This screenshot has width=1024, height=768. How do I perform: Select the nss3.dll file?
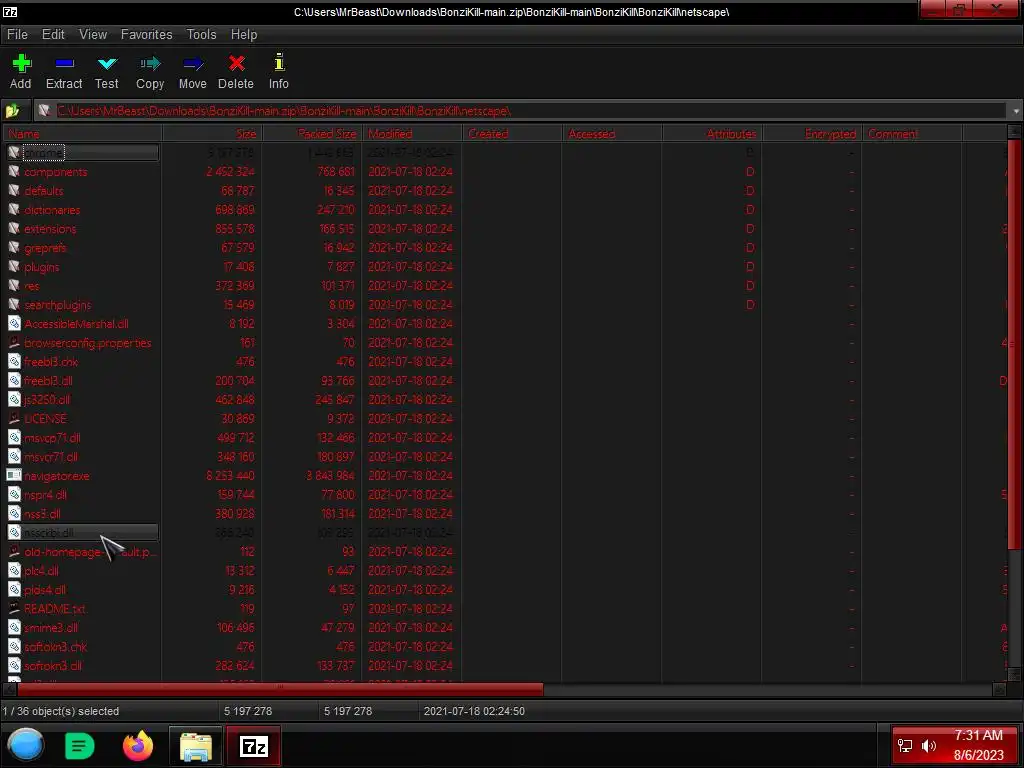click(42, 513)
